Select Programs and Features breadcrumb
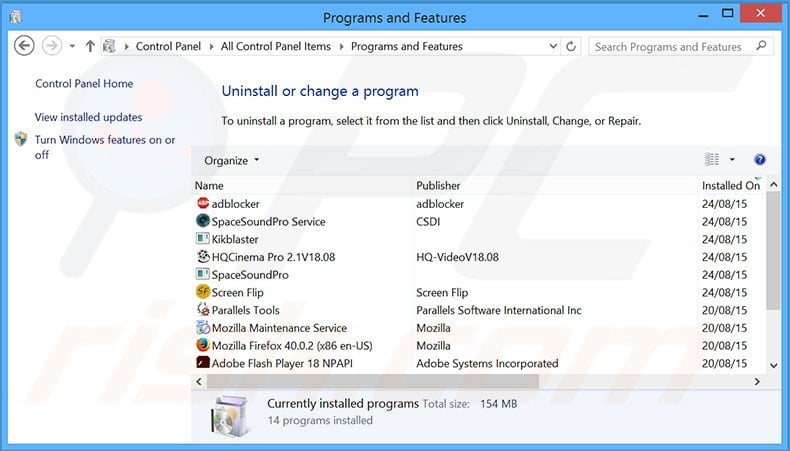This screenshot has height=451, width=790. point(407,46)
